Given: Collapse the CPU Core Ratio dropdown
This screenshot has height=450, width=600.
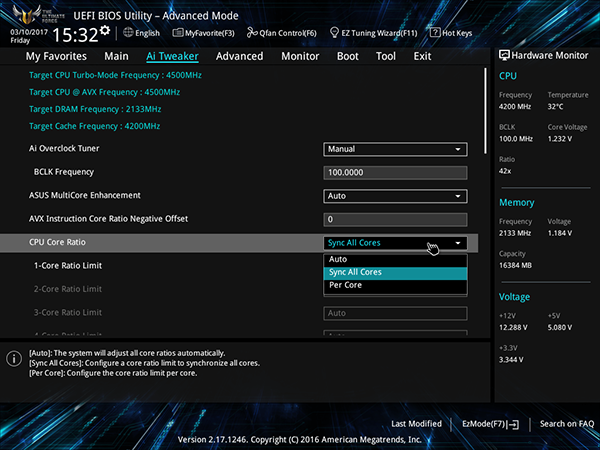Looking at the screenshot, I should [395, 243].
